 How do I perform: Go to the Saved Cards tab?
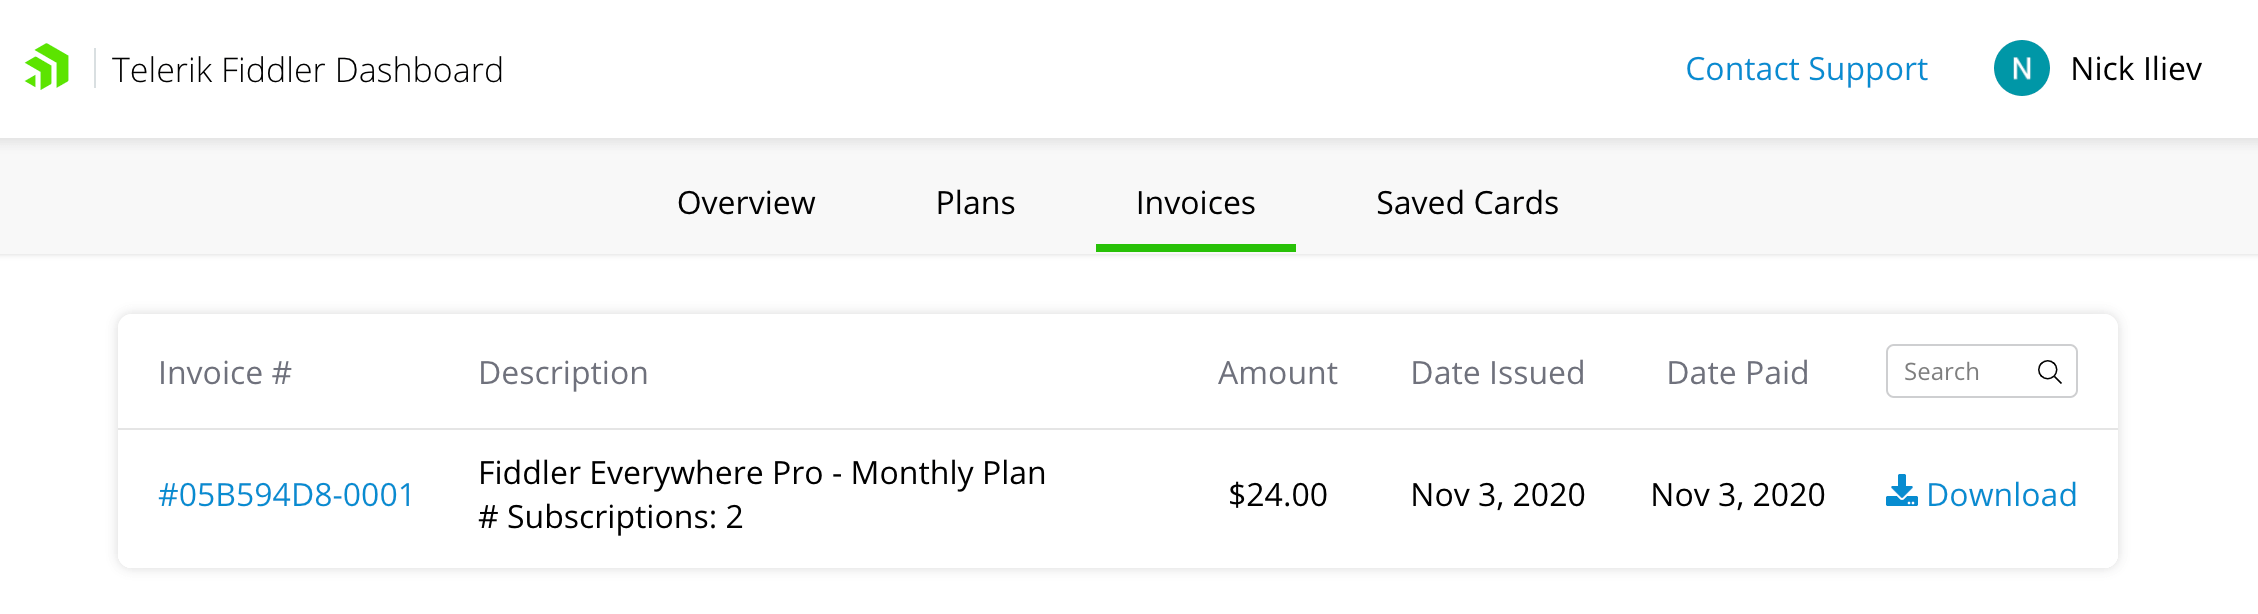[1467, 203]
